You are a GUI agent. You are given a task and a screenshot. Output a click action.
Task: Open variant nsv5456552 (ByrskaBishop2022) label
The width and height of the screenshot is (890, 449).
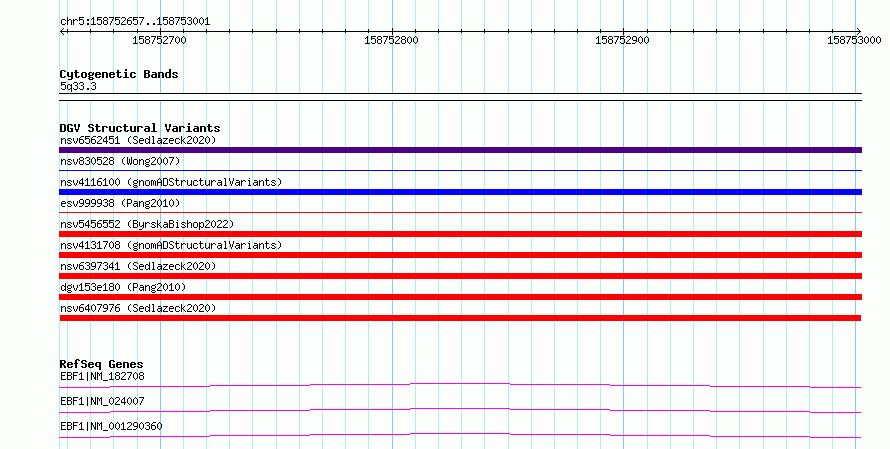(147, 224)
